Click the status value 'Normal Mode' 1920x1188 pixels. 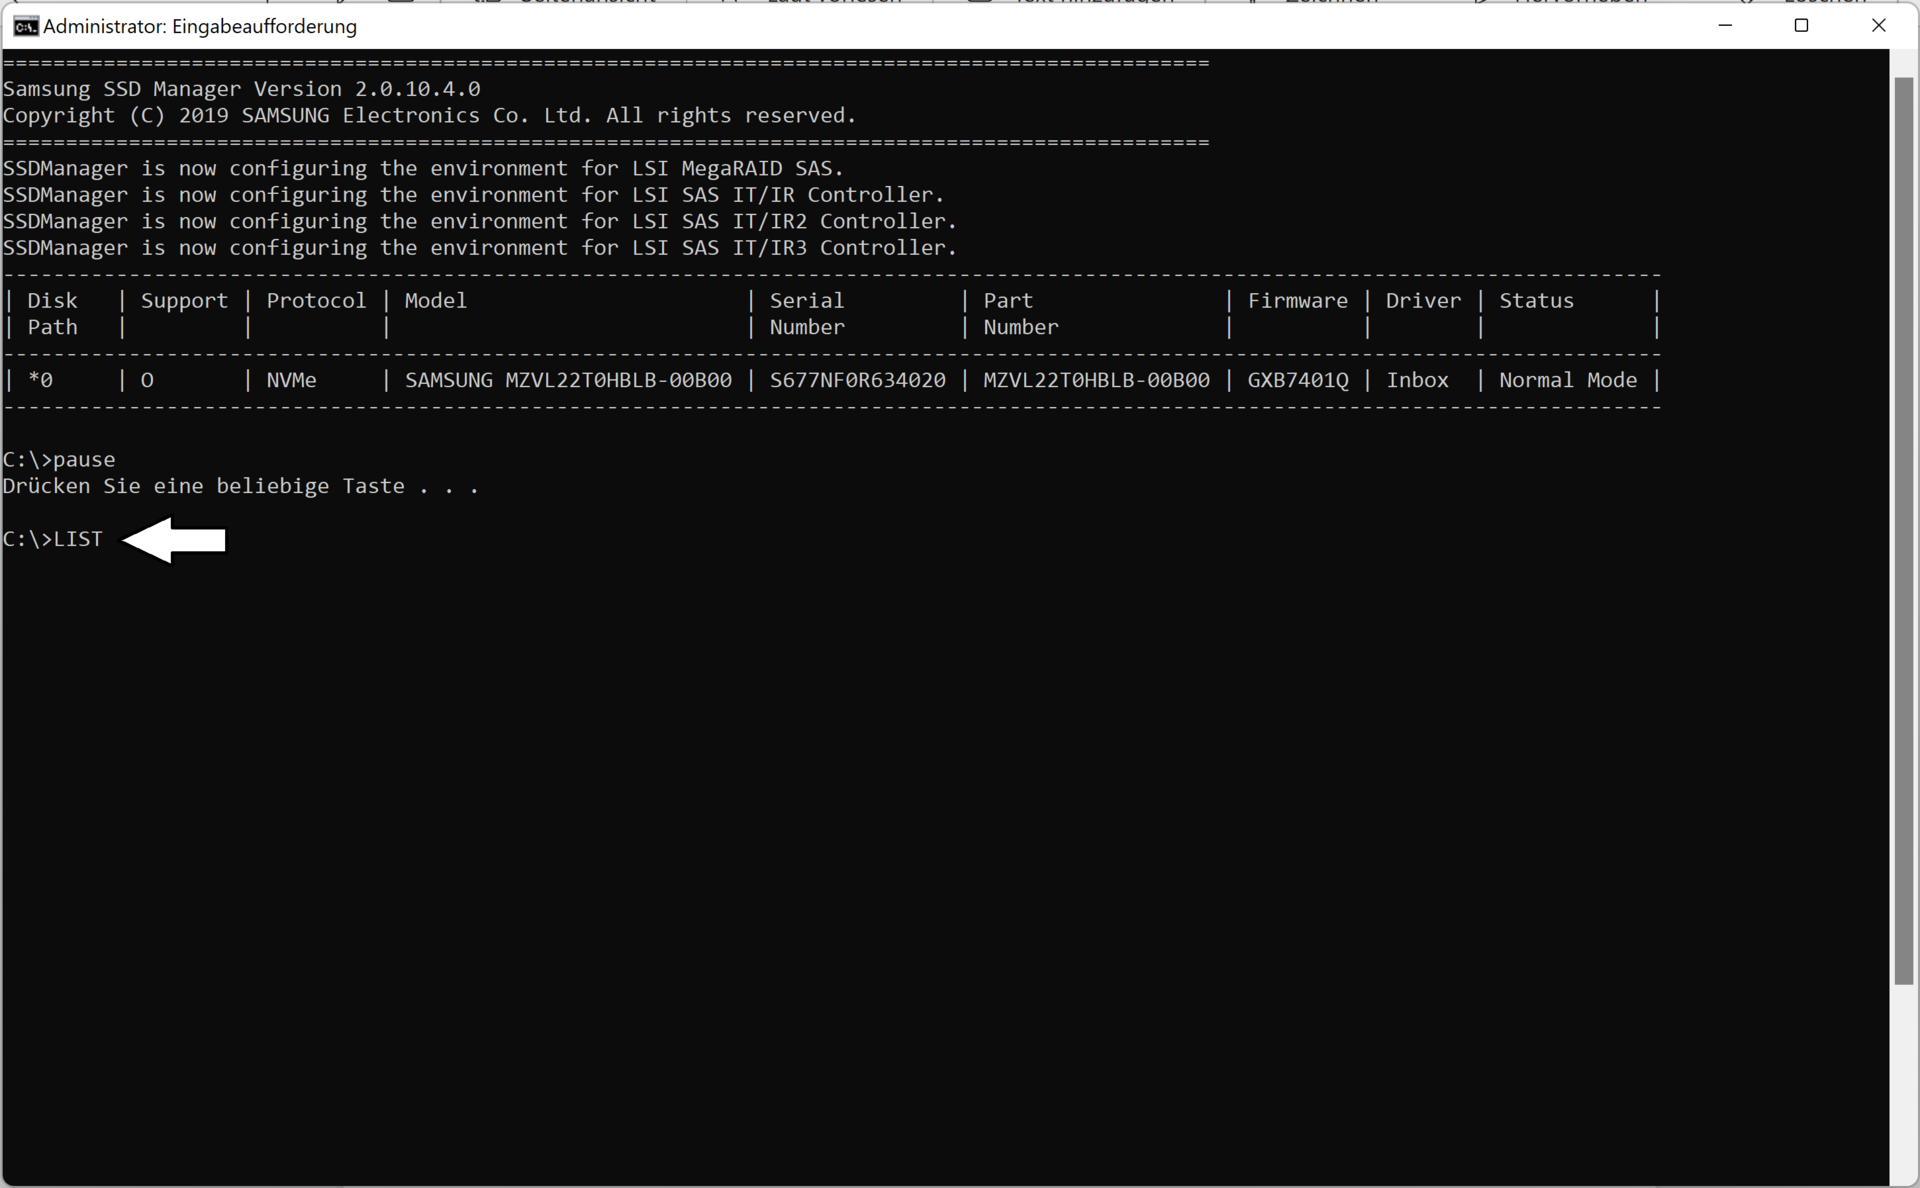click(1567, 380)
